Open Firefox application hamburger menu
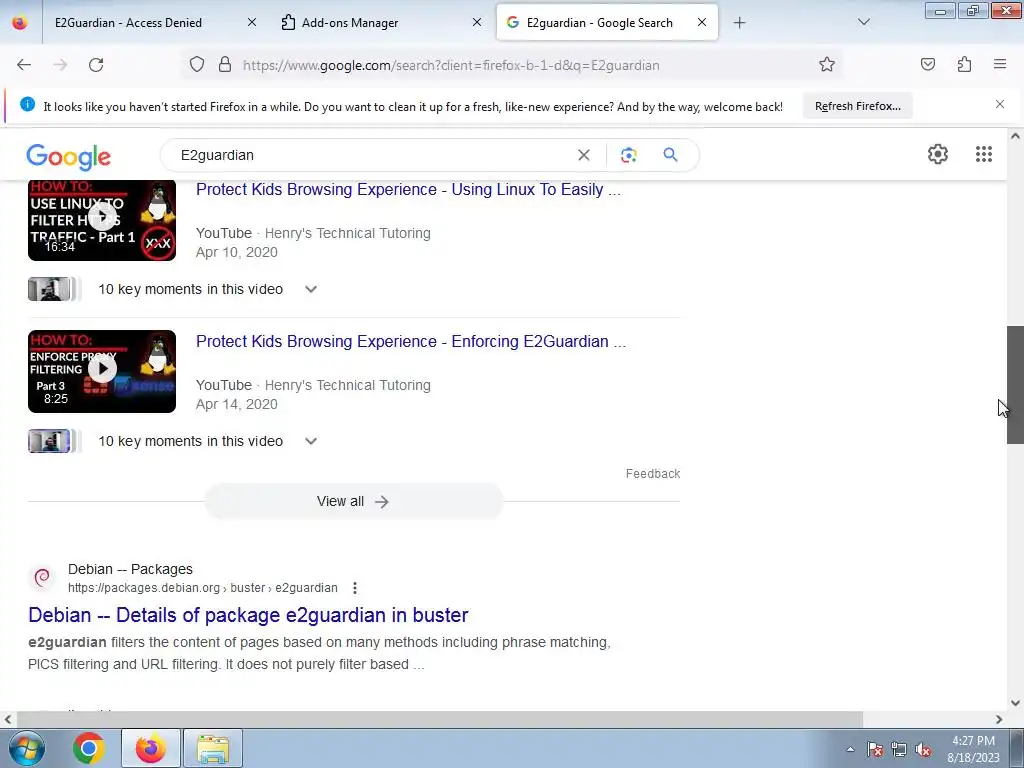This screenshot has height=768, width=1024. 1000,65
